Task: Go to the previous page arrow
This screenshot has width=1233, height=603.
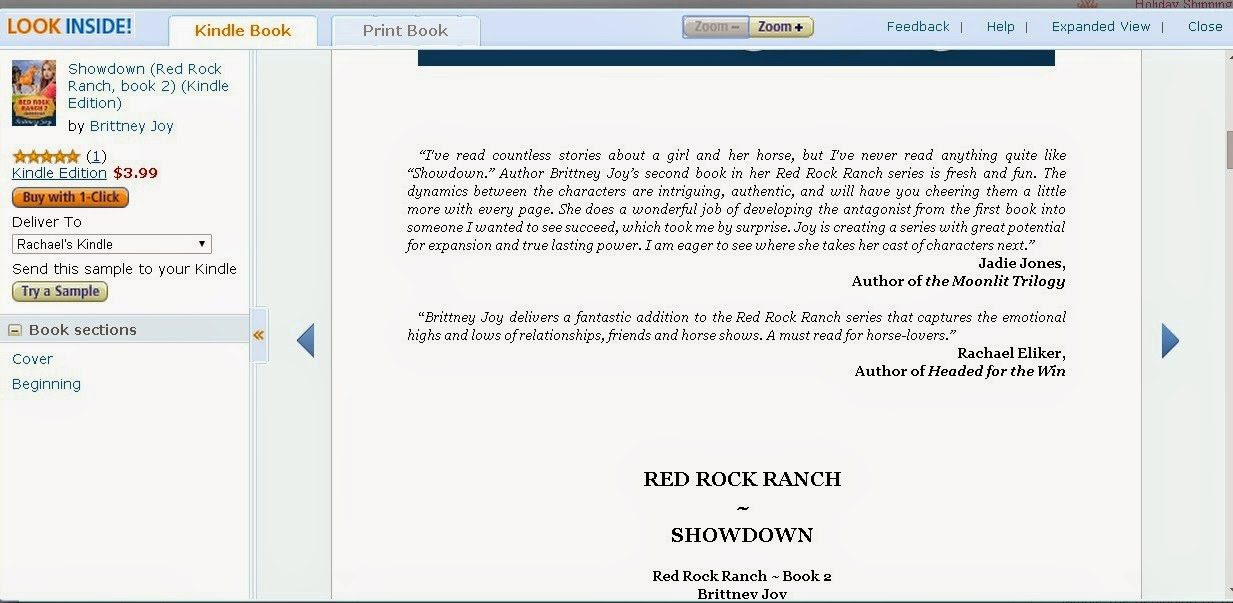Action: (306, 340)
